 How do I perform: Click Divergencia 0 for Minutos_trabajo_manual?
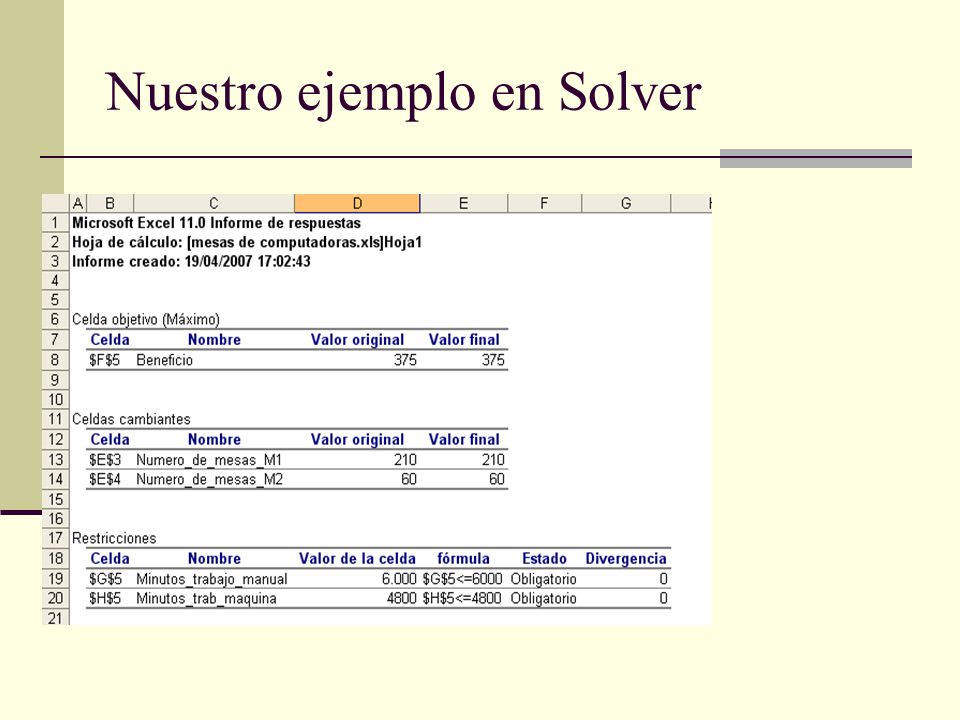(663, 579)
